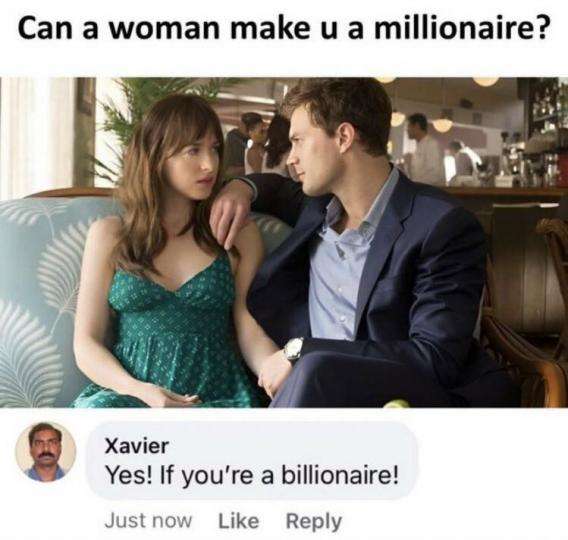Open Xavier's profile picture avatar

click(46, 452)
